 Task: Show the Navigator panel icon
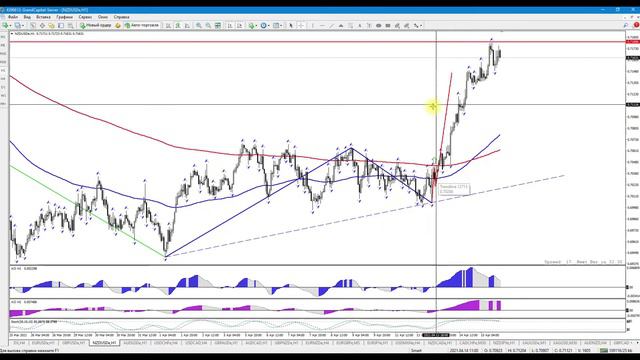pyautogui.click(x=51, y=25)
